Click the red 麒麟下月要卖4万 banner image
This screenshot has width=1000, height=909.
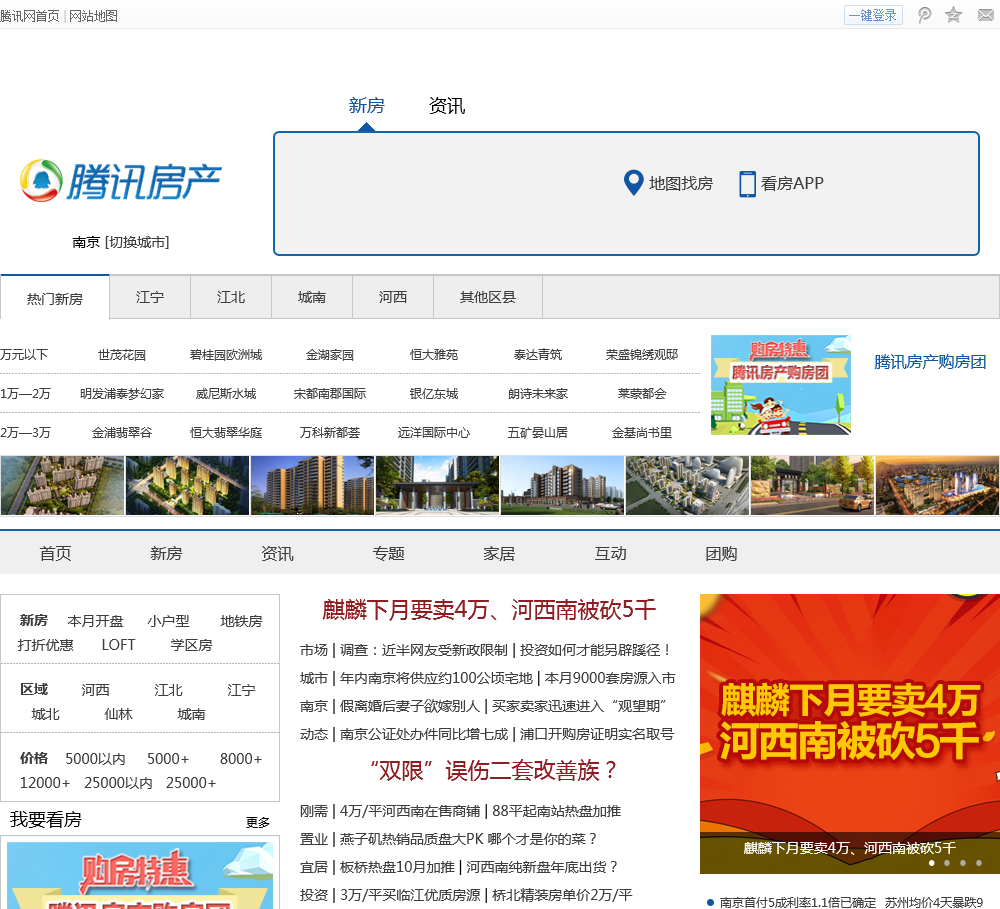(x=849, y=734)
